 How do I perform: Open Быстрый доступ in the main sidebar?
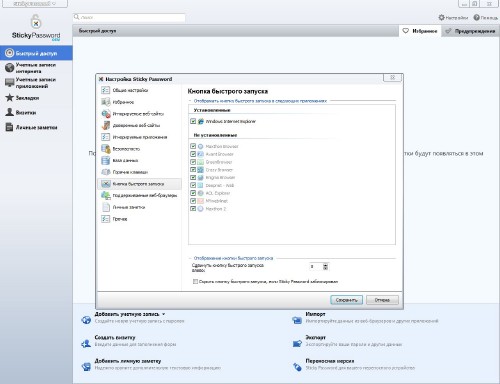click(36, 53)
